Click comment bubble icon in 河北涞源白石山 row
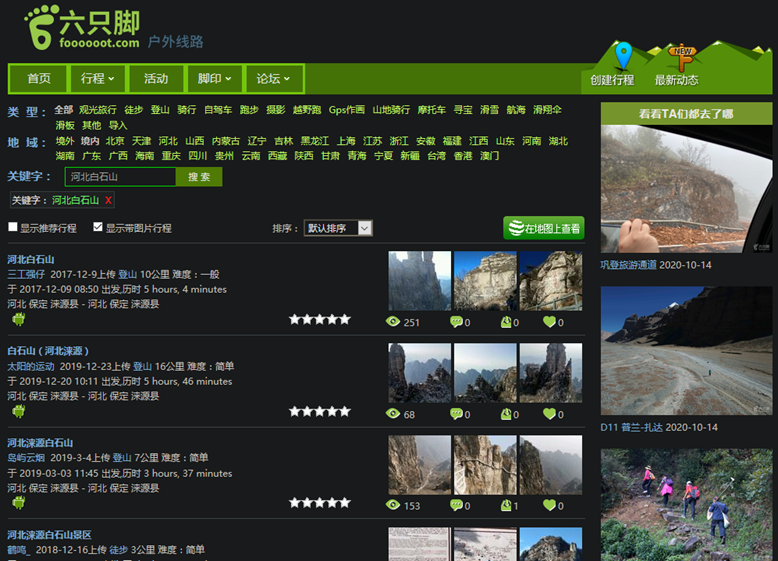The height and width of the screenshot is (561, 778). pos(456,505)
